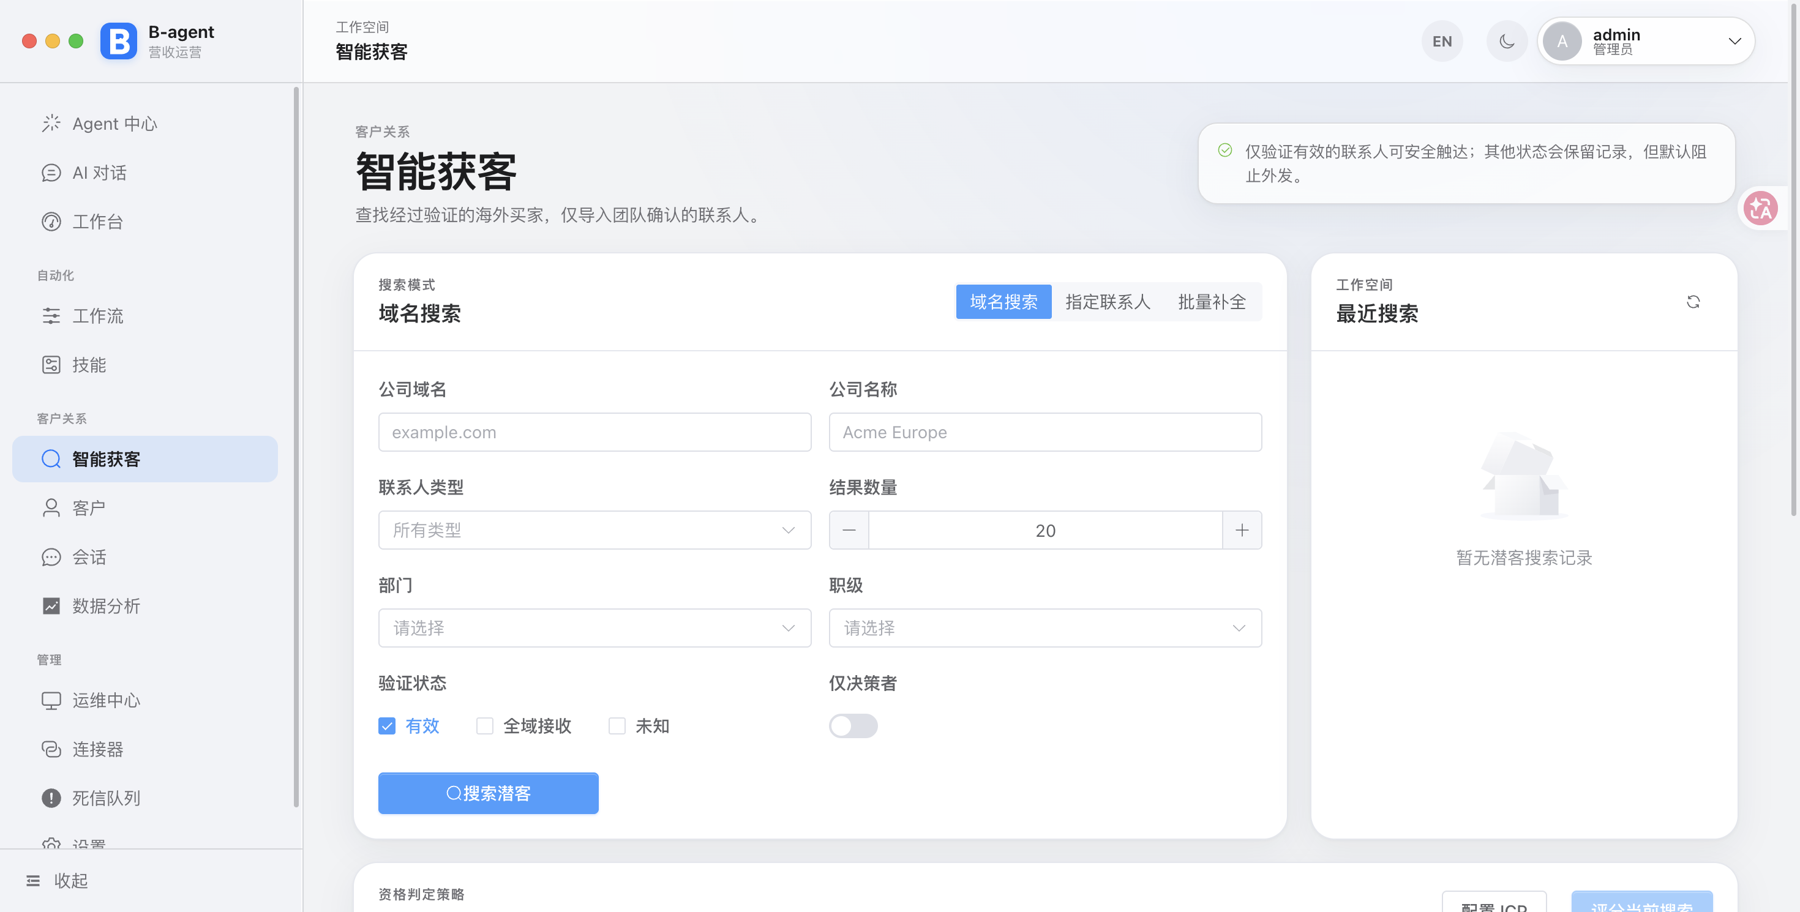Viewport: 1800px width, 912px height.
Task: Click the 搜索潜客 button
Action: [x=488, y=793]
